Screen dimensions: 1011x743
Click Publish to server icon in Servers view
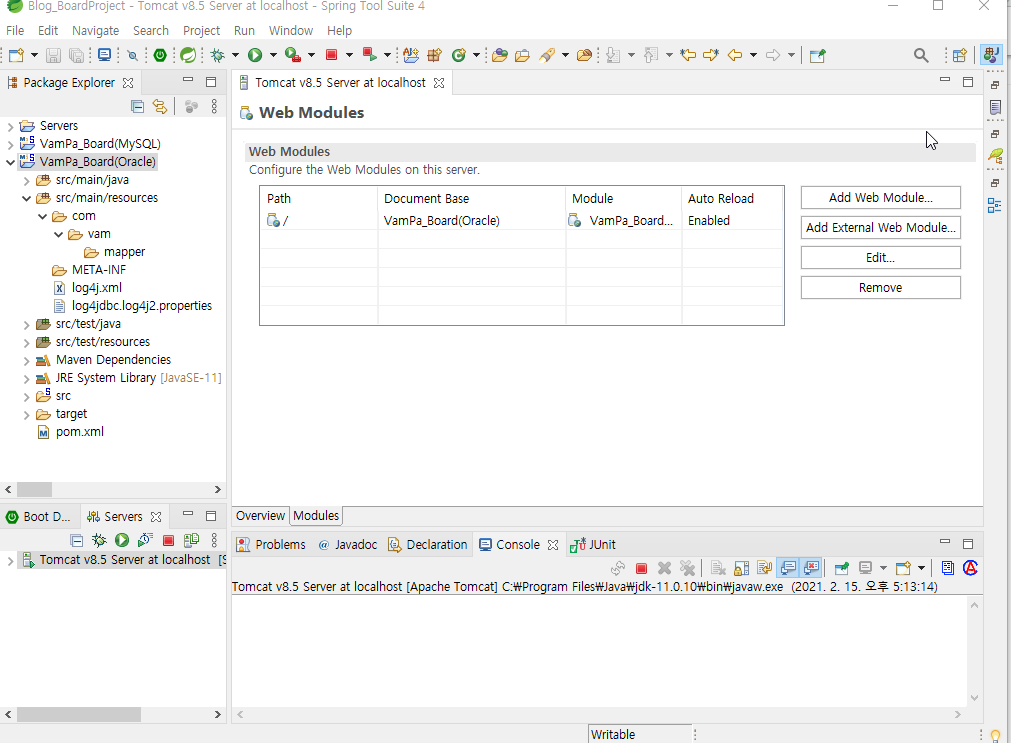[x=191, y=540]
